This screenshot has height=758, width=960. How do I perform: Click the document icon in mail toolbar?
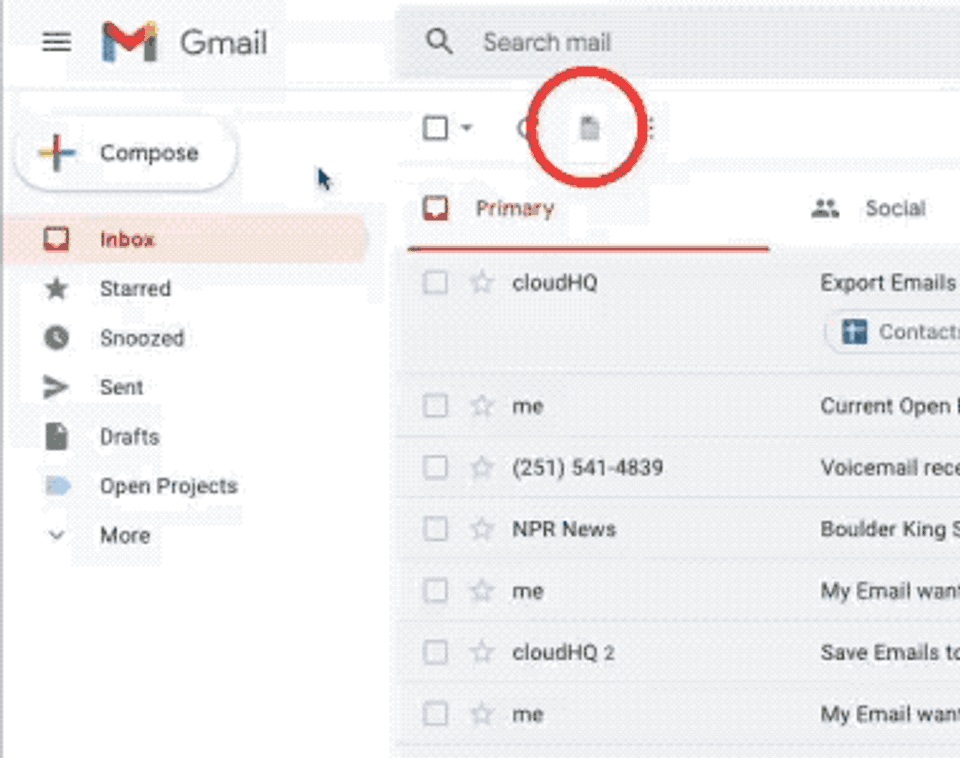point(590,129)
